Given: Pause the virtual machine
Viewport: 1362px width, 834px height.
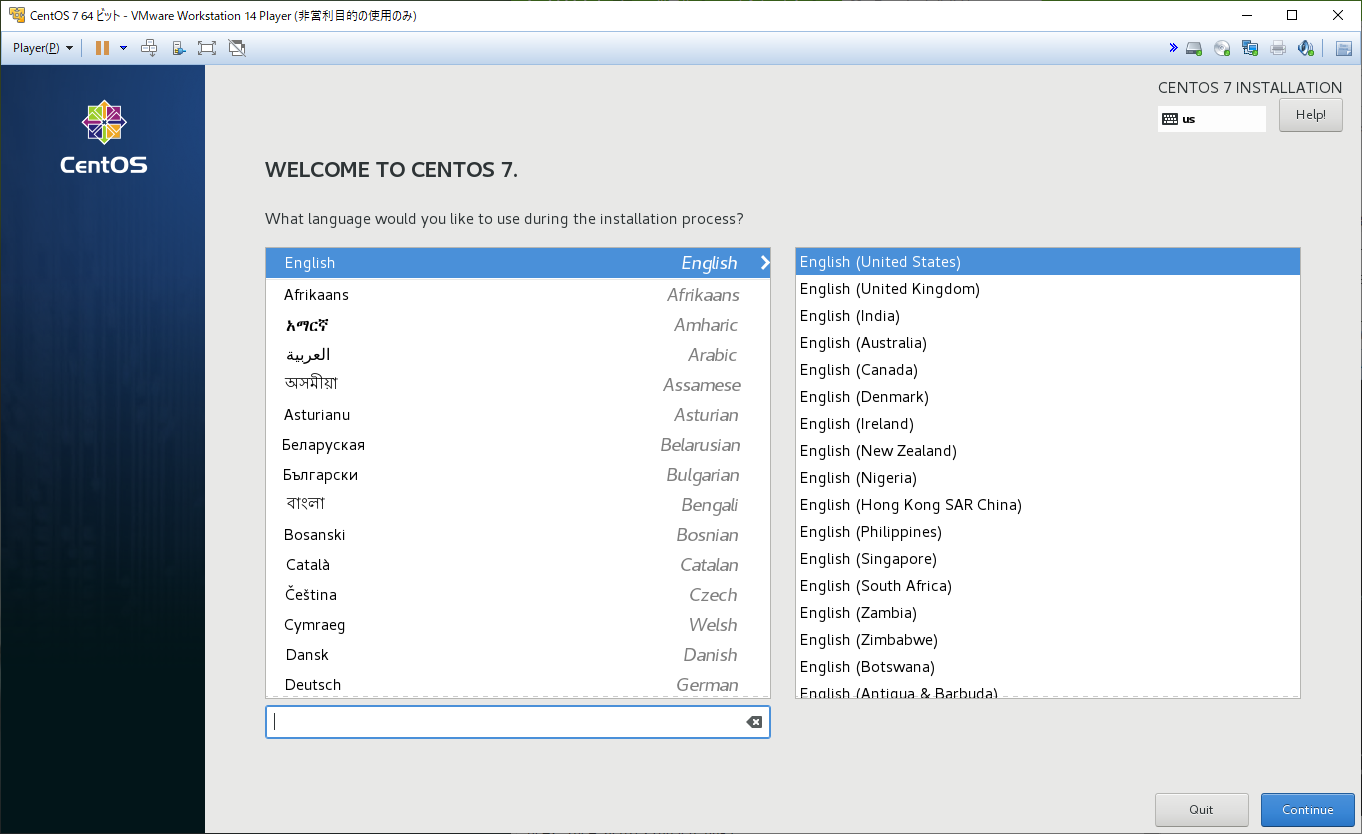Looking at the screenshot, I should [x=102, y=48].
